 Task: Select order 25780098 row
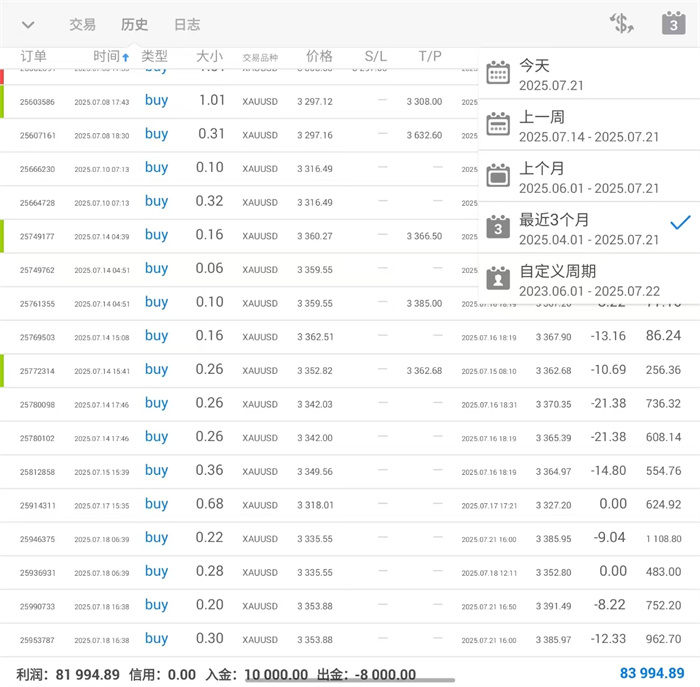(x=350, y=404)
